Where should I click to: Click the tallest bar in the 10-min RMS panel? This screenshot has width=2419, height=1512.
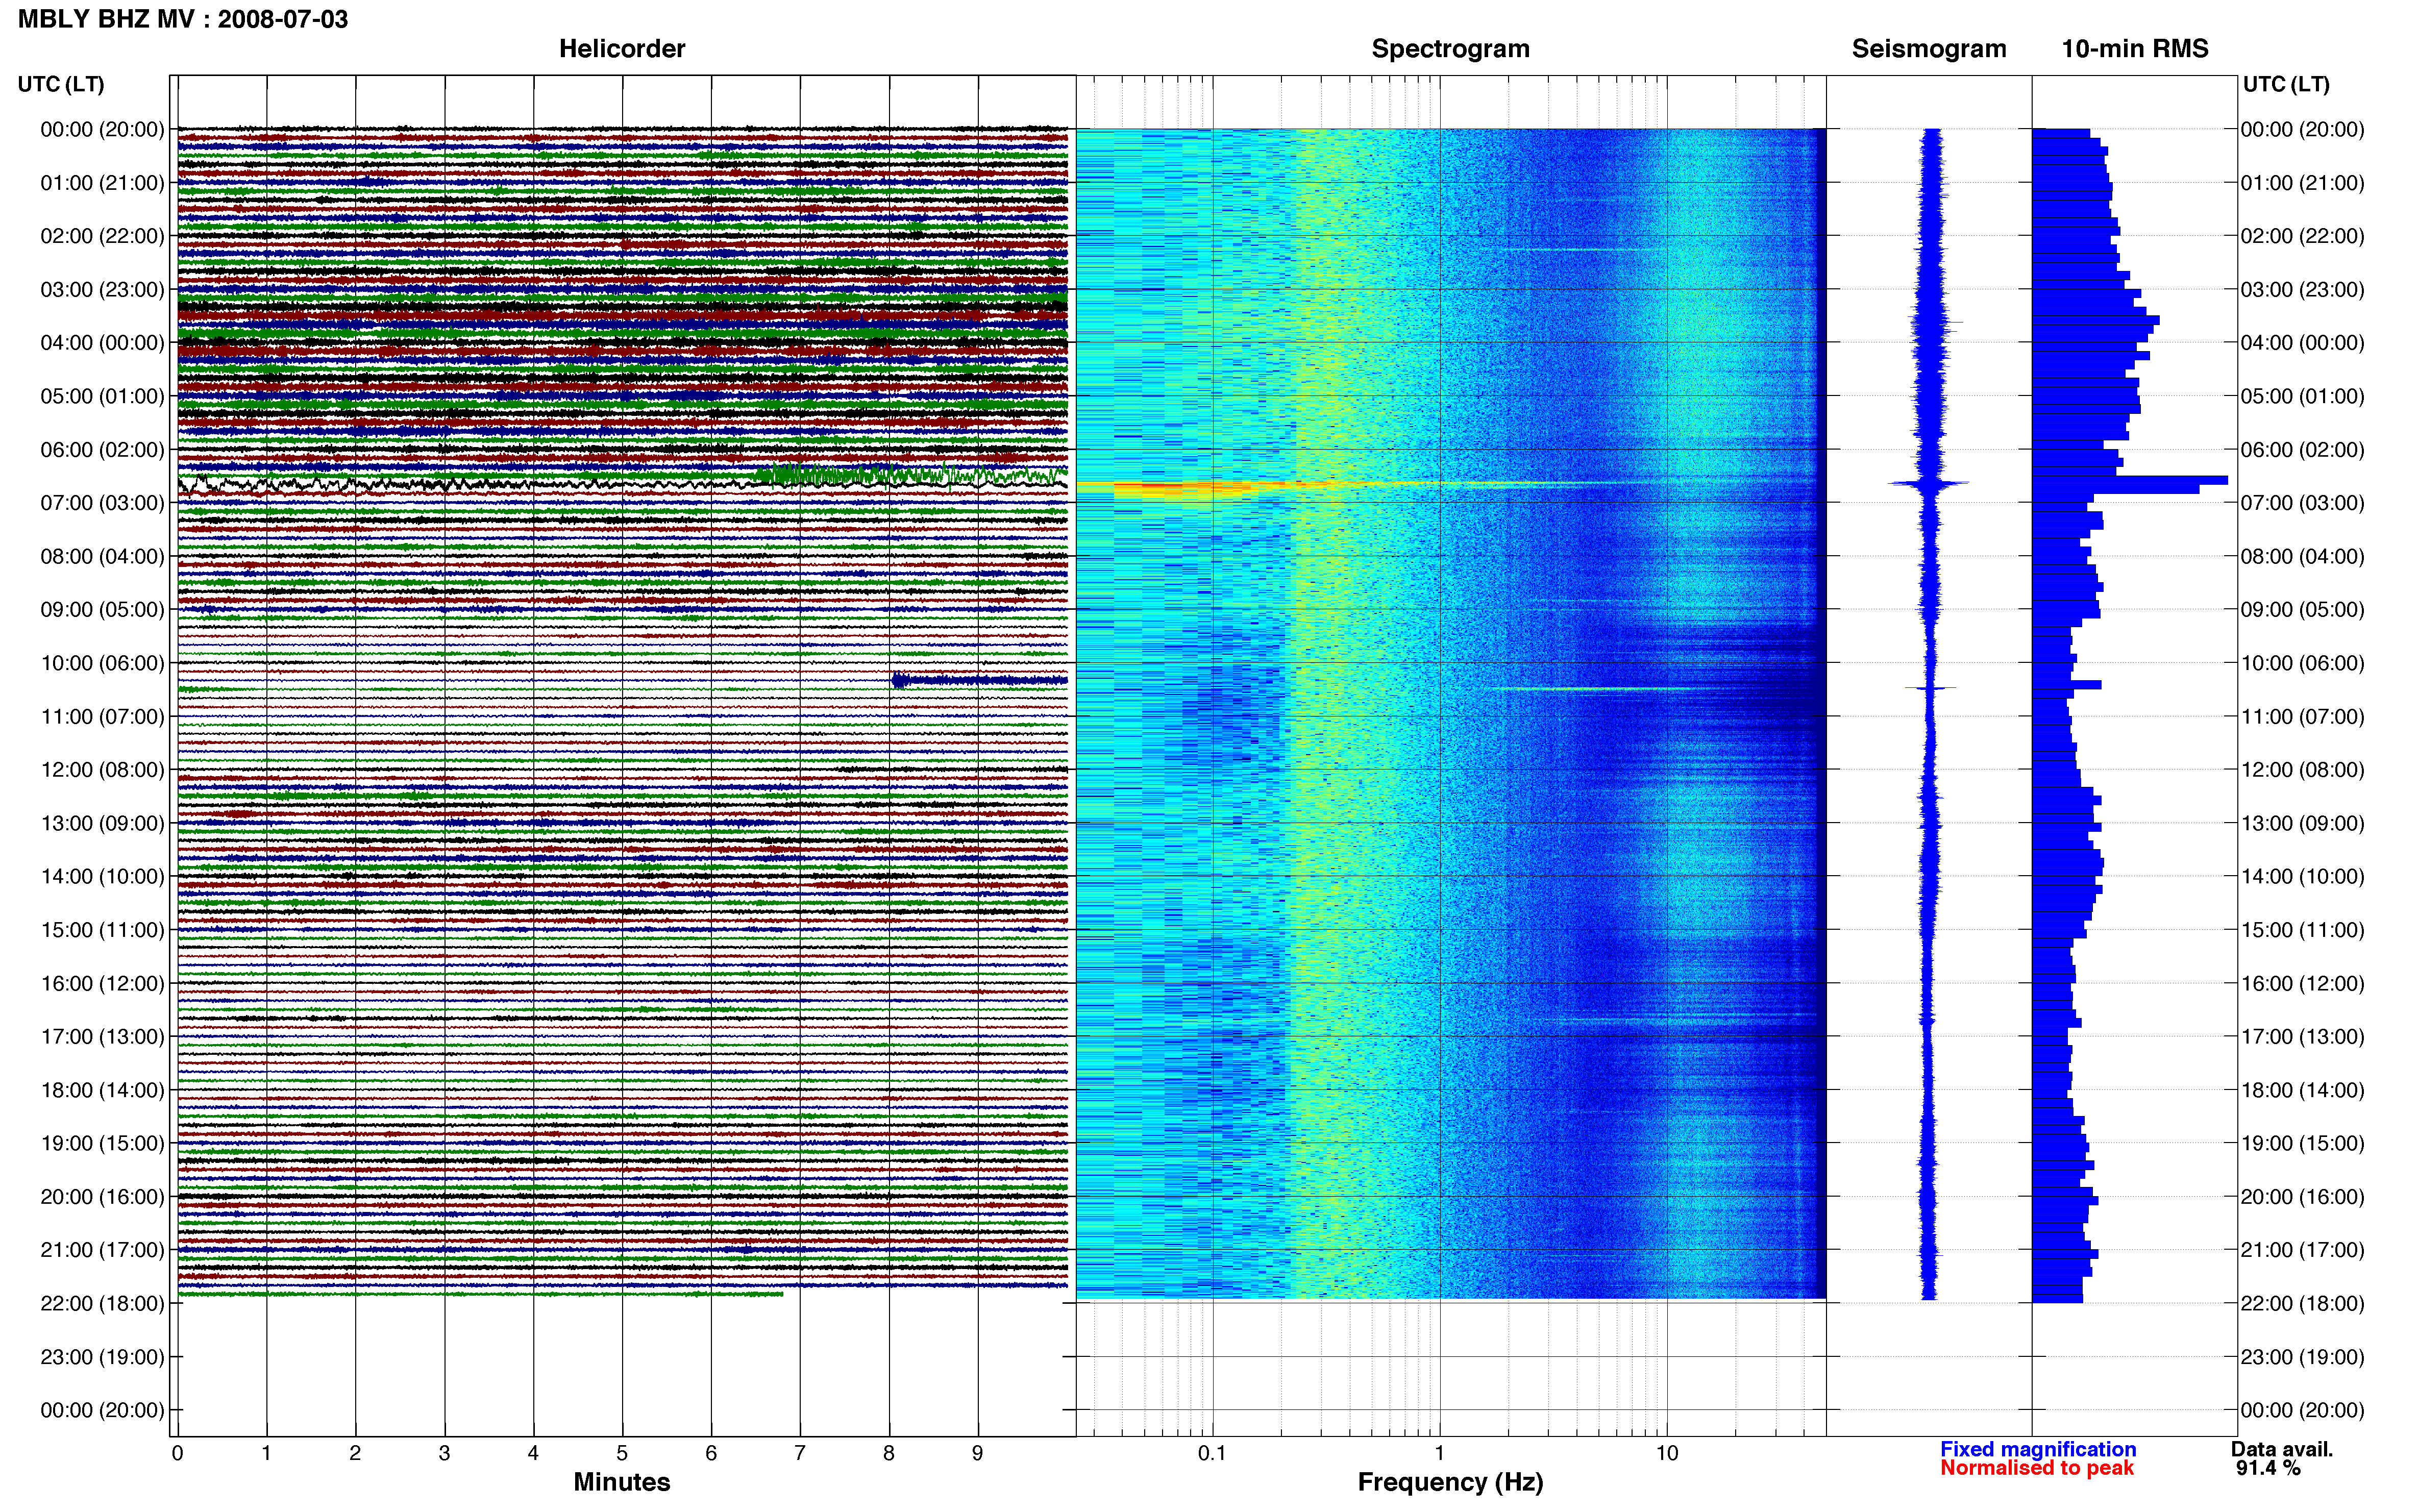point(2130,480)
